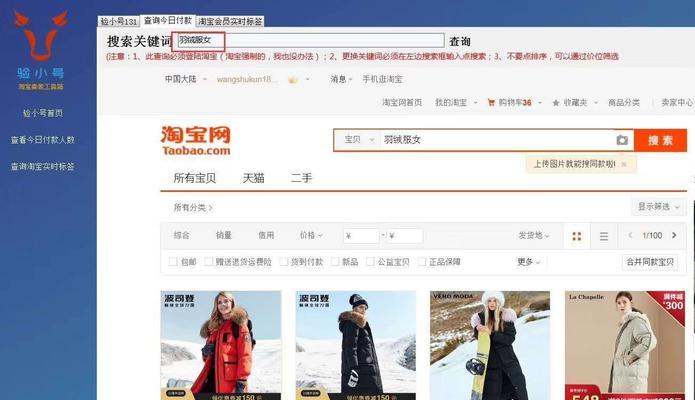Select the 所有宝贝 tab
The image size is (695, 400).
point(195,178)
